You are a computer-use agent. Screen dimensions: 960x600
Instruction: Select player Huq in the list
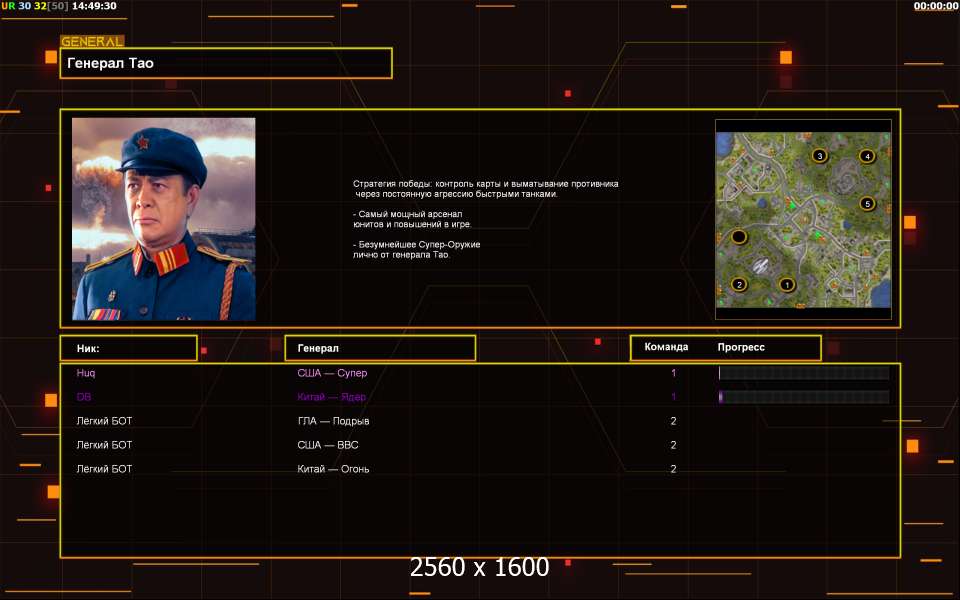pos(86,373)
